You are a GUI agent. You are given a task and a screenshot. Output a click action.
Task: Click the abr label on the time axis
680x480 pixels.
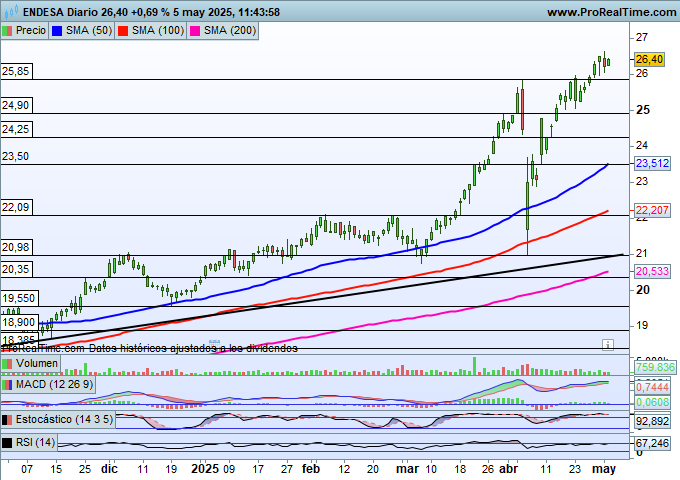508,469
